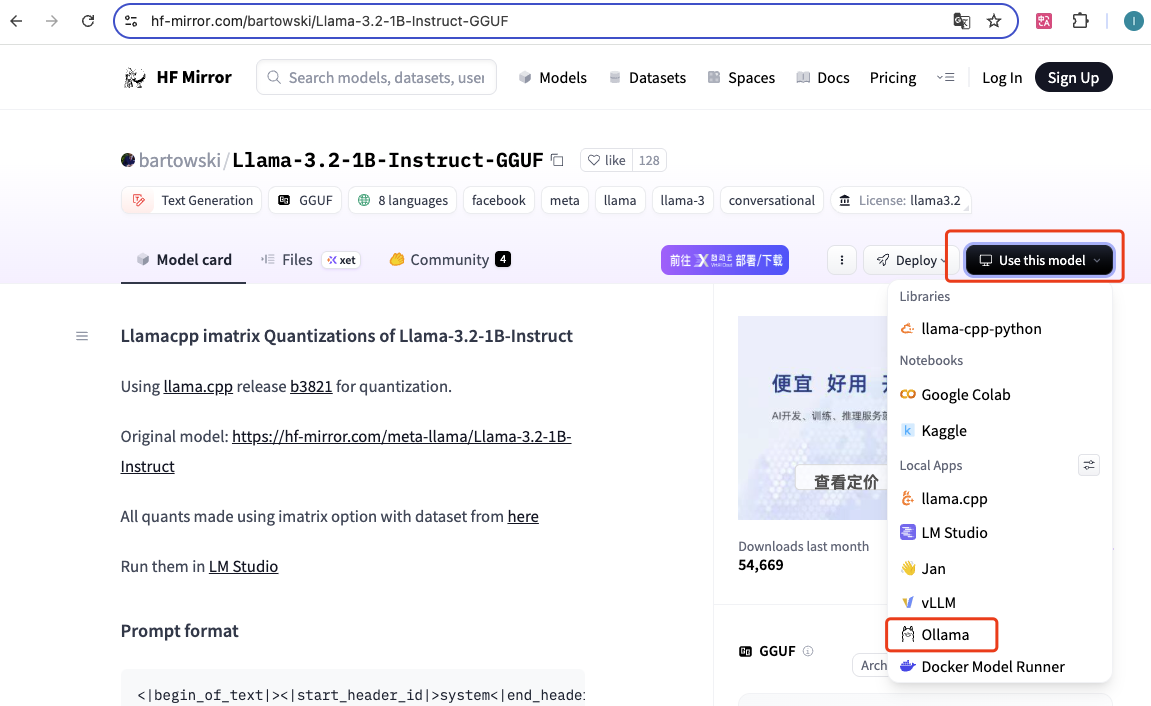Open bartowski profile link
1151x706 pixels.
coord(180,160)
